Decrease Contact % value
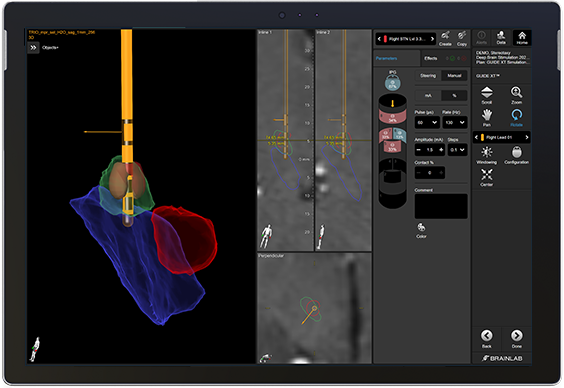Image resolution: width=564 pixels, height=388 pixels. [418, 173]
